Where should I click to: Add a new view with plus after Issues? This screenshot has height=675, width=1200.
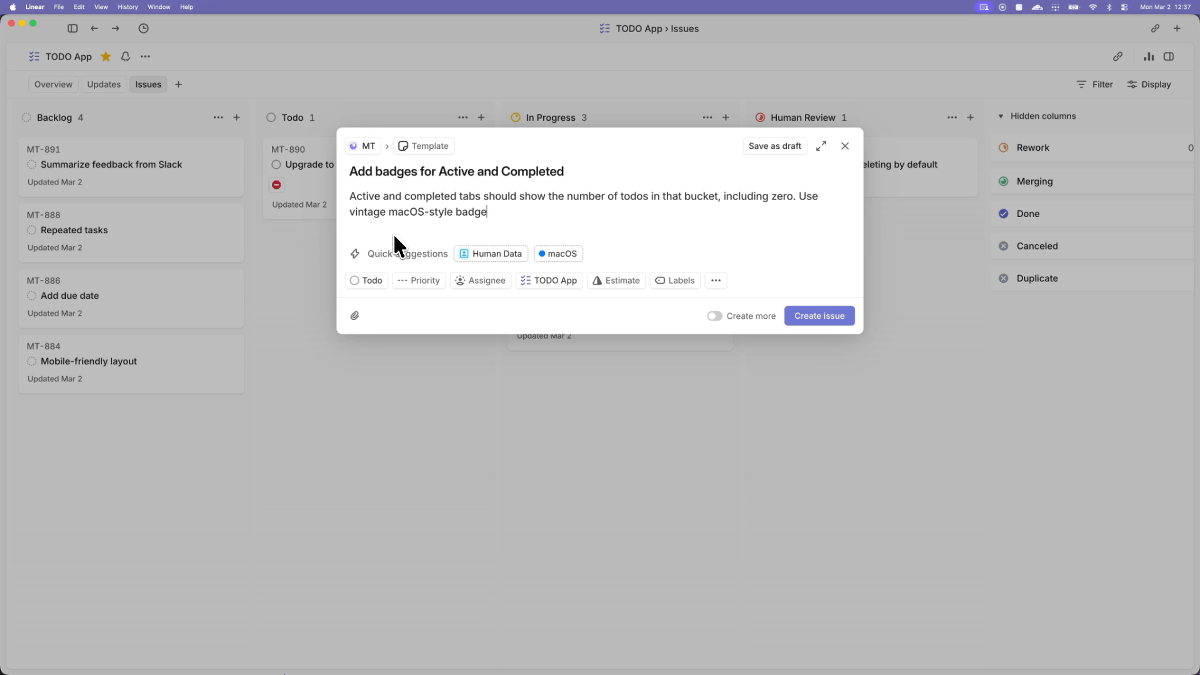tap(179, 84)
